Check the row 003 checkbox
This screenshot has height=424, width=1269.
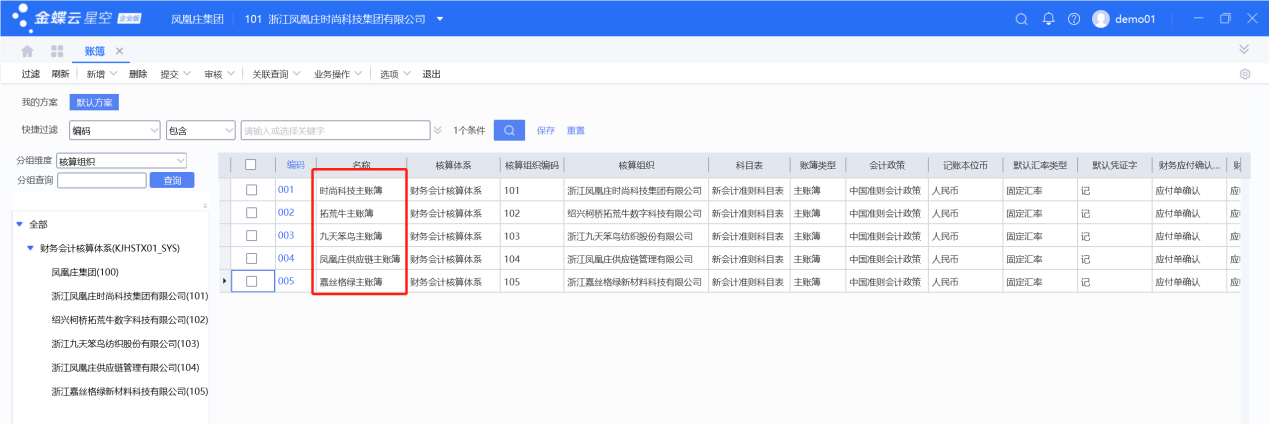pyautogui.click(x=251, y=236)
